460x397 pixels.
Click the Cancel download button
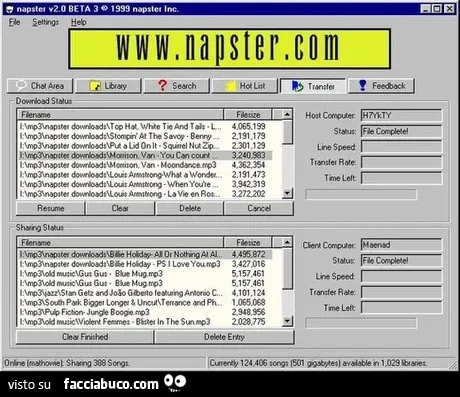259,208
